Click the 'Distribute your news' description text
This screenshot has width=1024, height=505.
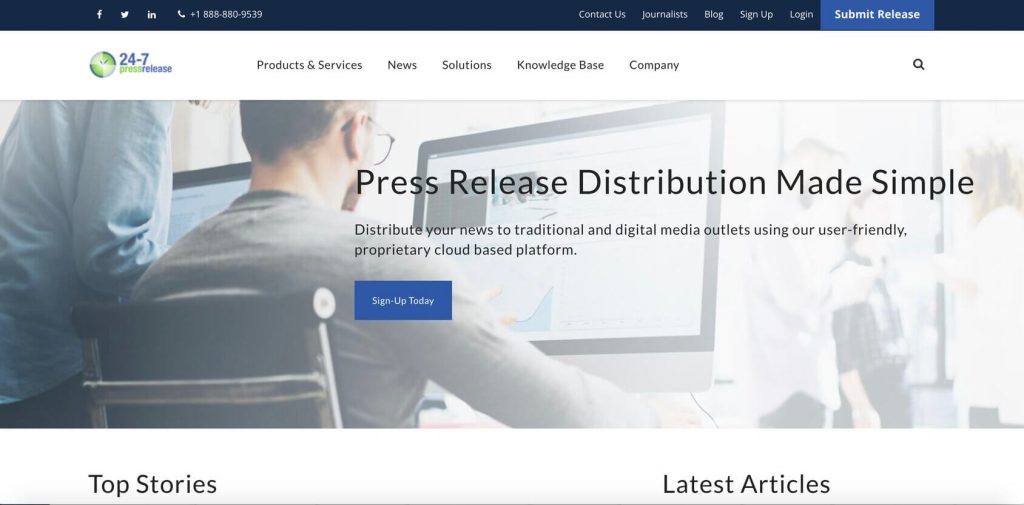click(630, 240)
